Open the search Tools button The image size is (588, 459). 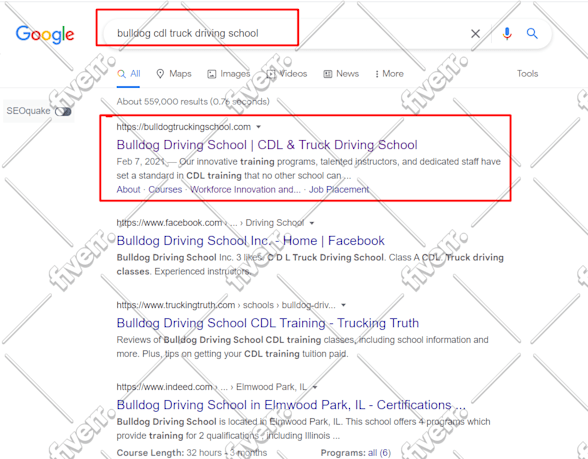pyautogui.click(x=527, y=74)
